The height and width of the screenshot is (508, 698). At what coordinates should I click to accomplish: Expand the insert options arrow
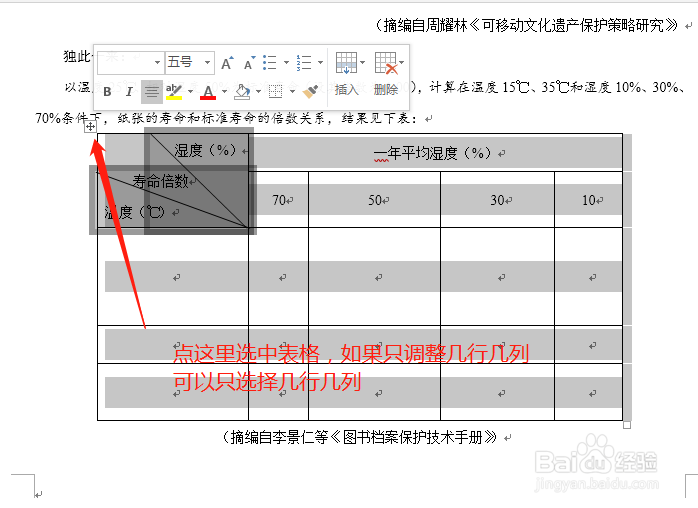click(362, 63)
